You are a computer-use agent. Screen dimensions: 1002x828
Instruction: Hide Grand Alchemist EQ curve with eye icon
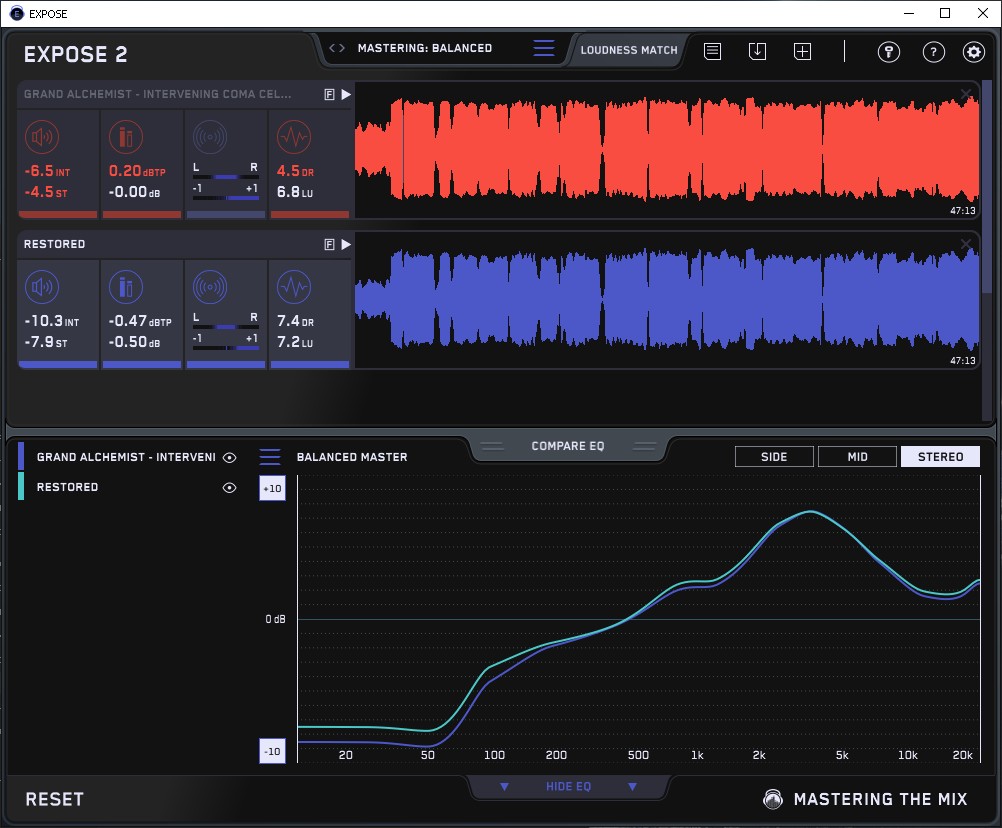pyautogui.click(x=230, y=457)
